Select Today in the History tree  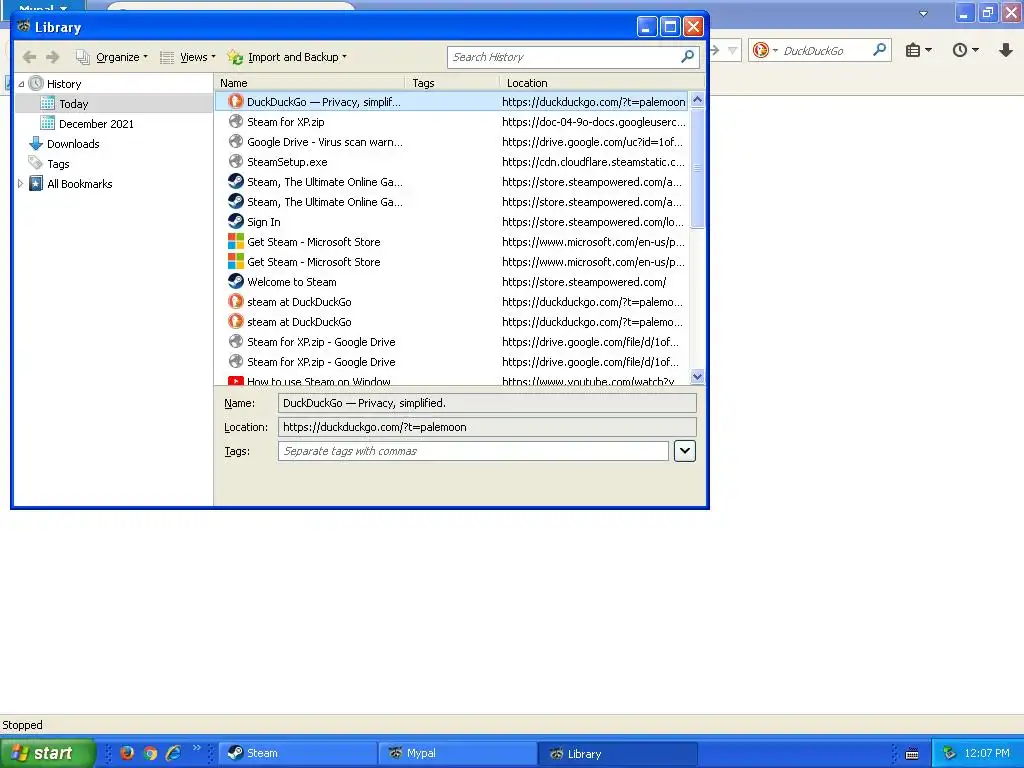click(x=74, y=104)
